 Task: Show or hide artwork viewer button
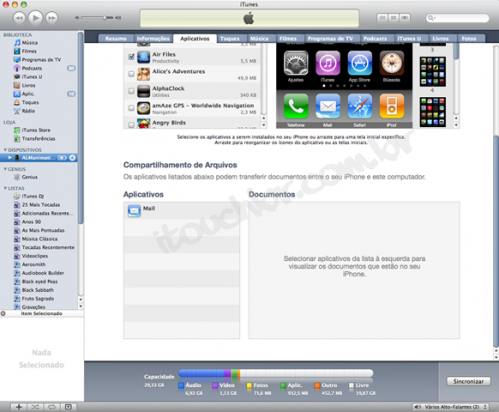(x=68, y=407)
